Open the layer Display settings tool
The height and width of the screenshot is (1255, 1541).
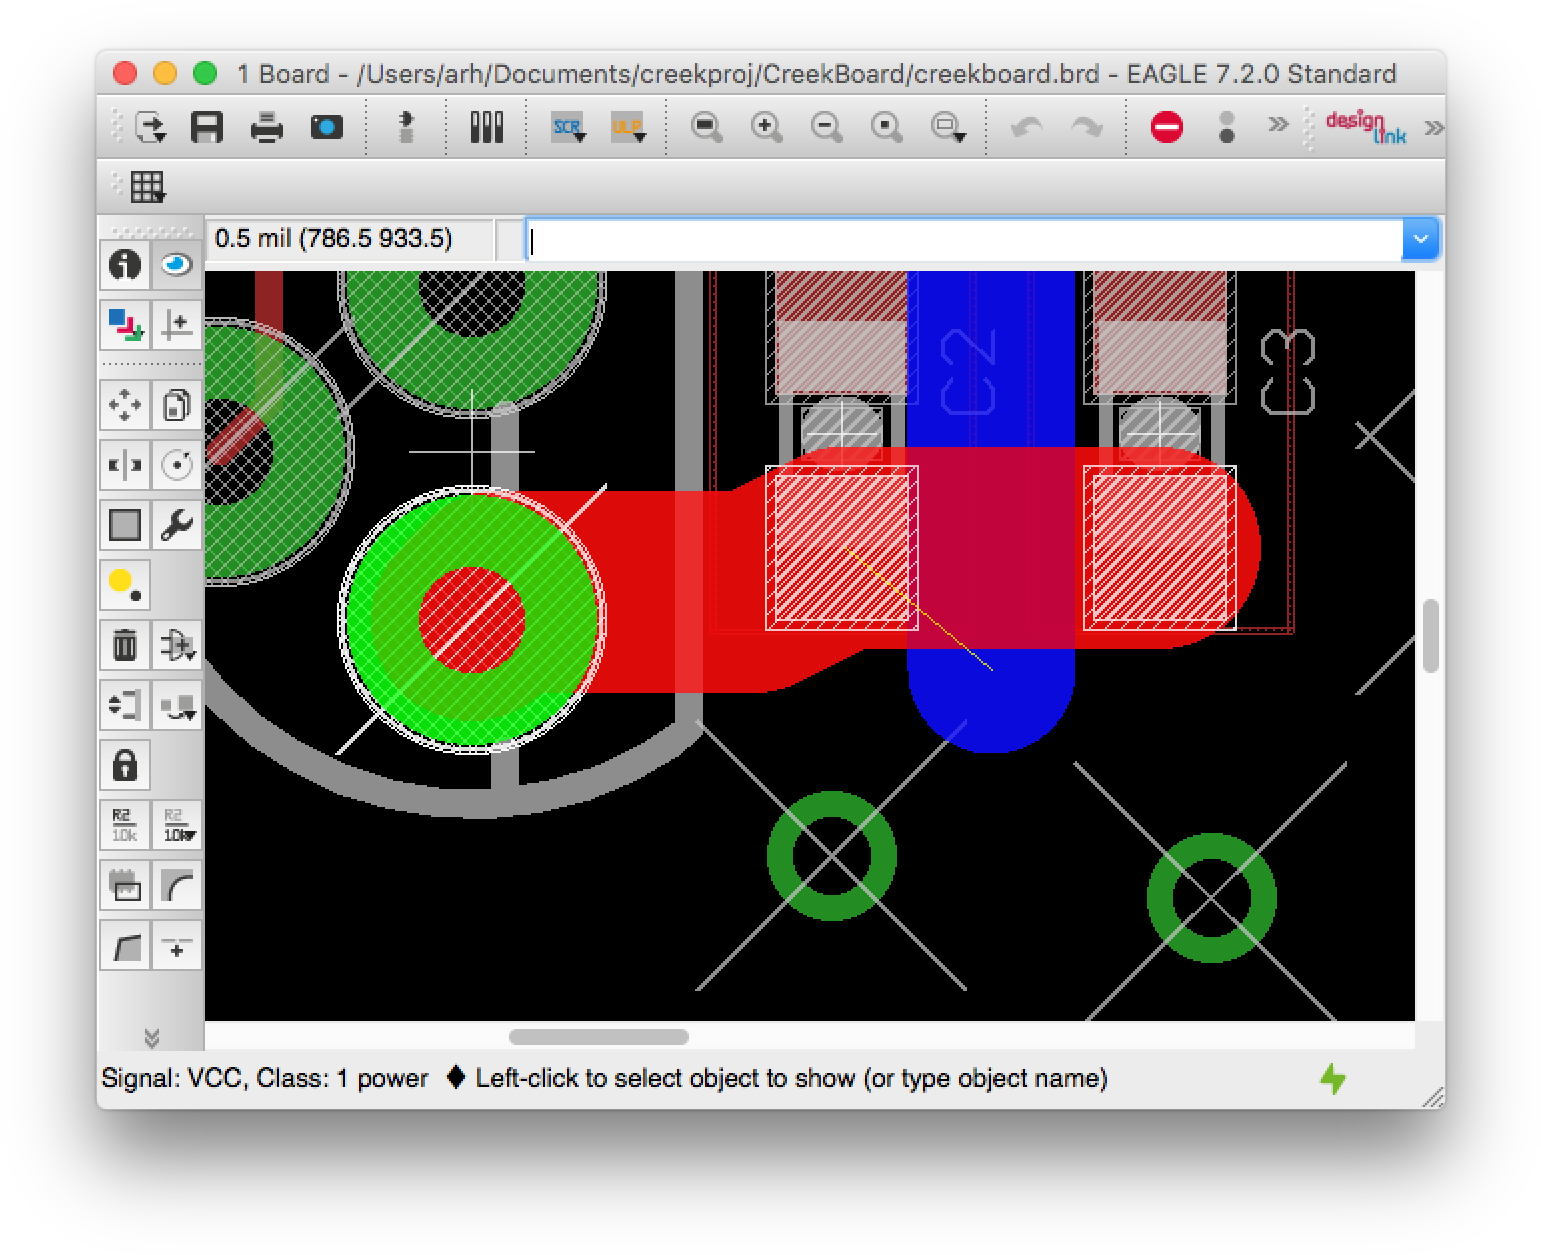[125, 325]
